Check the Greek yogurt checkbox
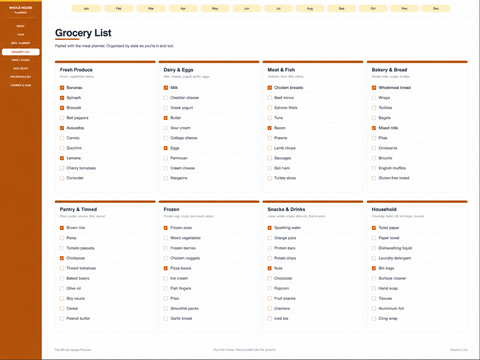The height and width of the screenshot is (360, 480). pyautogui.click(x=166, y=108)
